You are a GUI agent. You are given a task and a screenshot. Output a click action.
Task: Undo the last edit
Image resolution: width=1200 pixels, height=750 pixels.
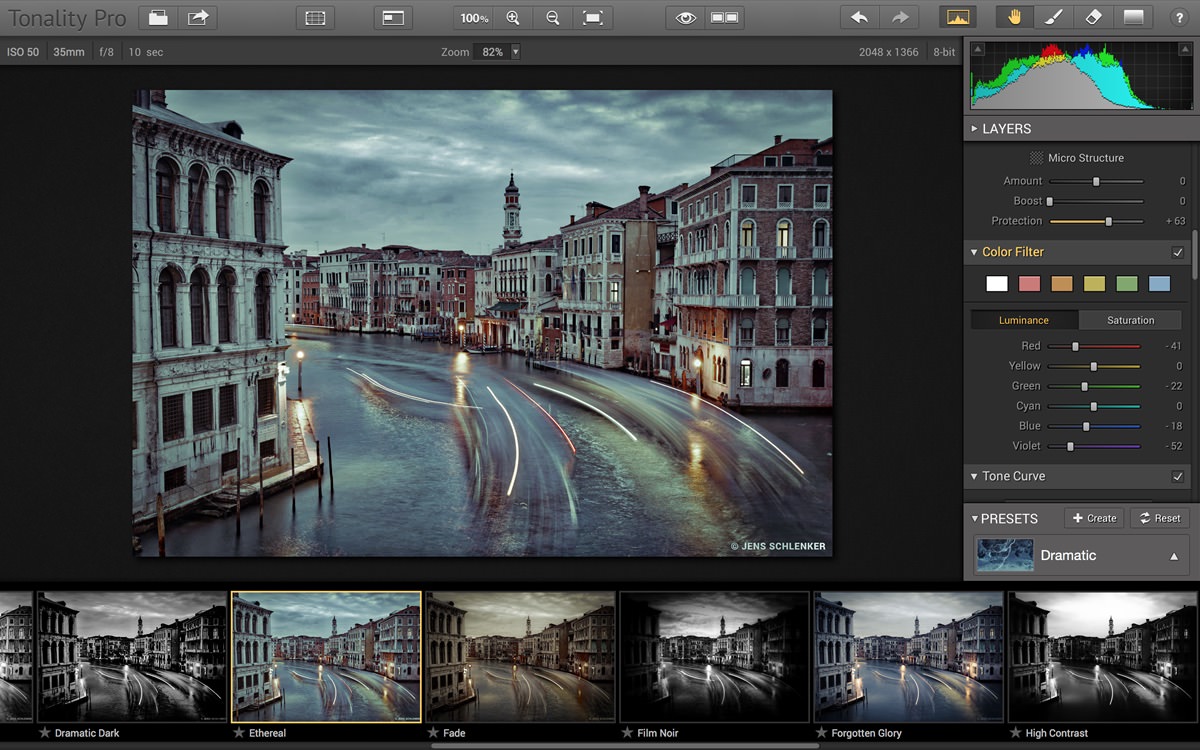tap(859, 17)
